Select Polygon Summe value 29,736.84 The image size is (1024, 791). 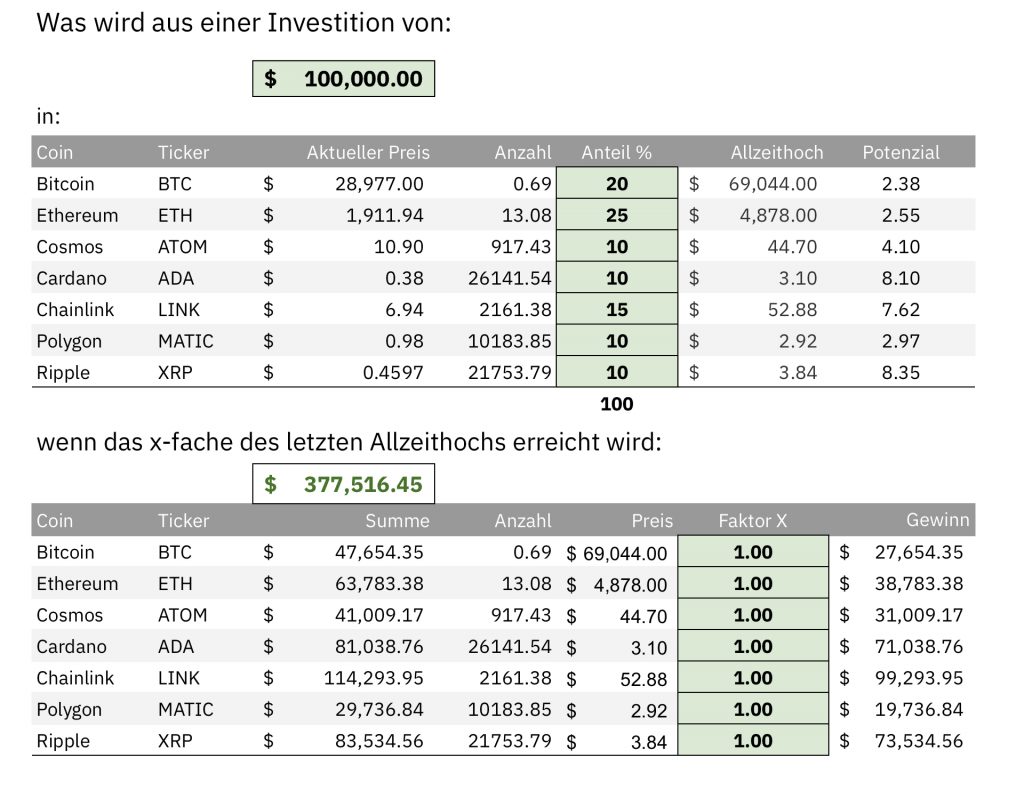point(379,709)
